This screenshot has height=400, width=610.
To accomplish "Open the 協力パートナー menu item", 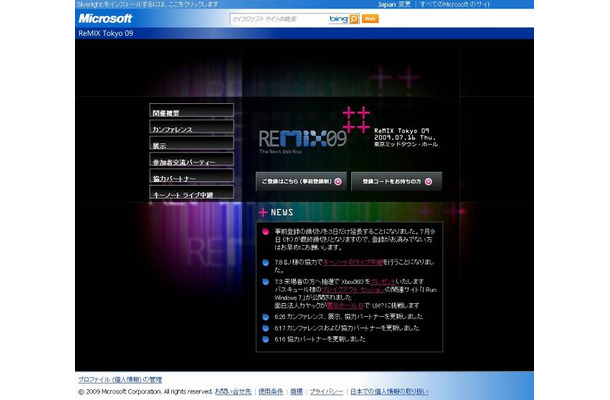I will [x=191, y=175].
